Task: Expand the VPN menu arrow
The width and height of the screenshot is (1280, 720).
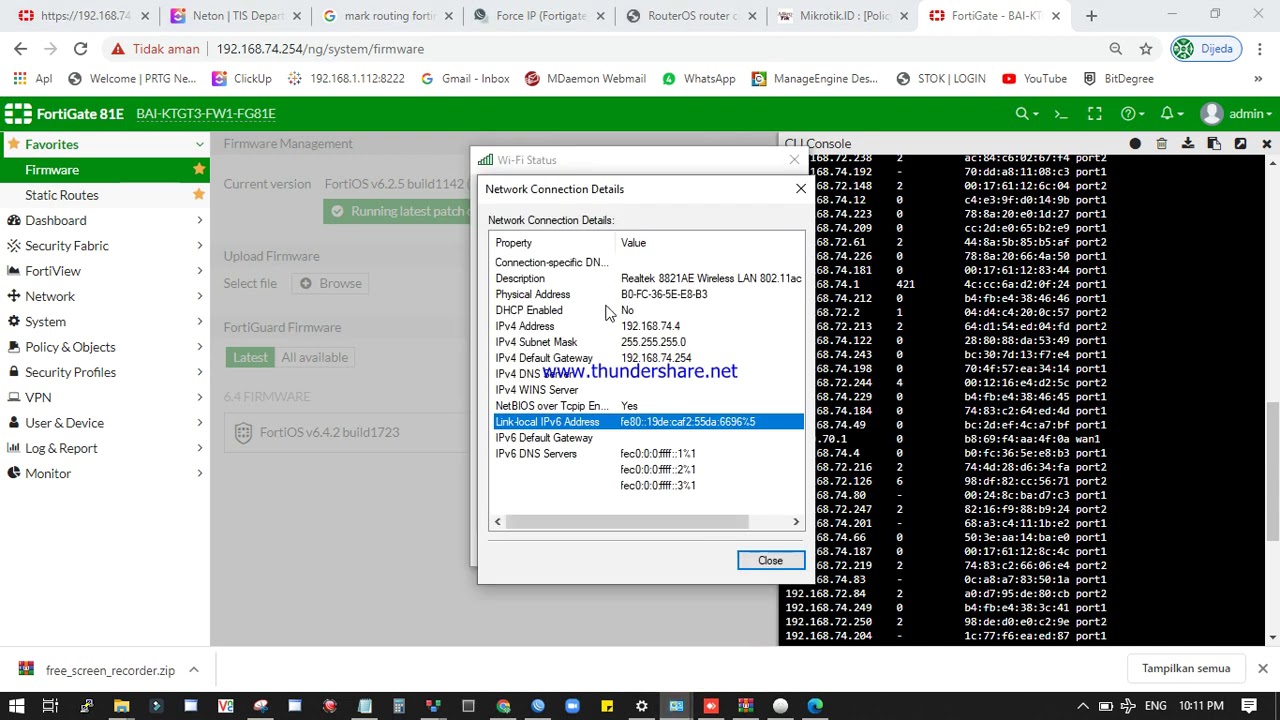Action: 199,397
